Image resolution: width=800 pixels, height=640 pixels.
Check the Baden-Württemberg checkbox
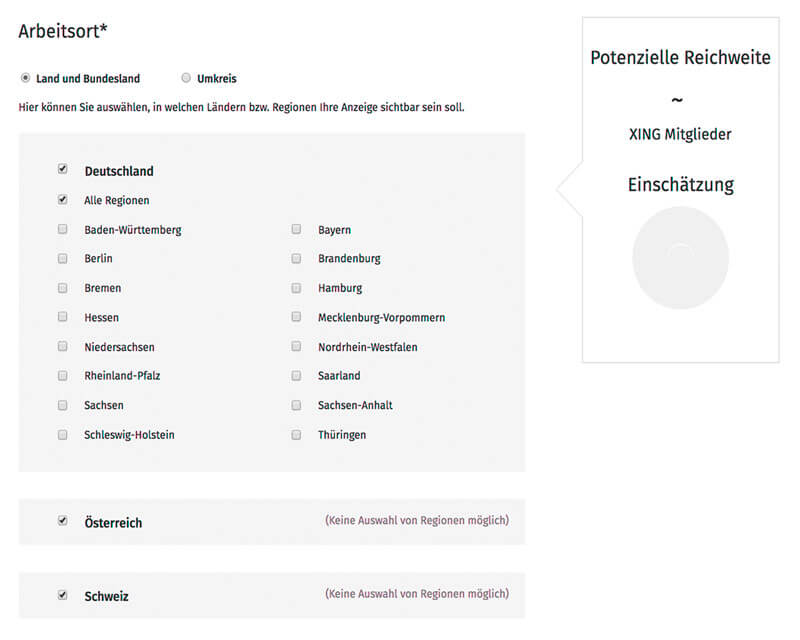pos(63,229)
